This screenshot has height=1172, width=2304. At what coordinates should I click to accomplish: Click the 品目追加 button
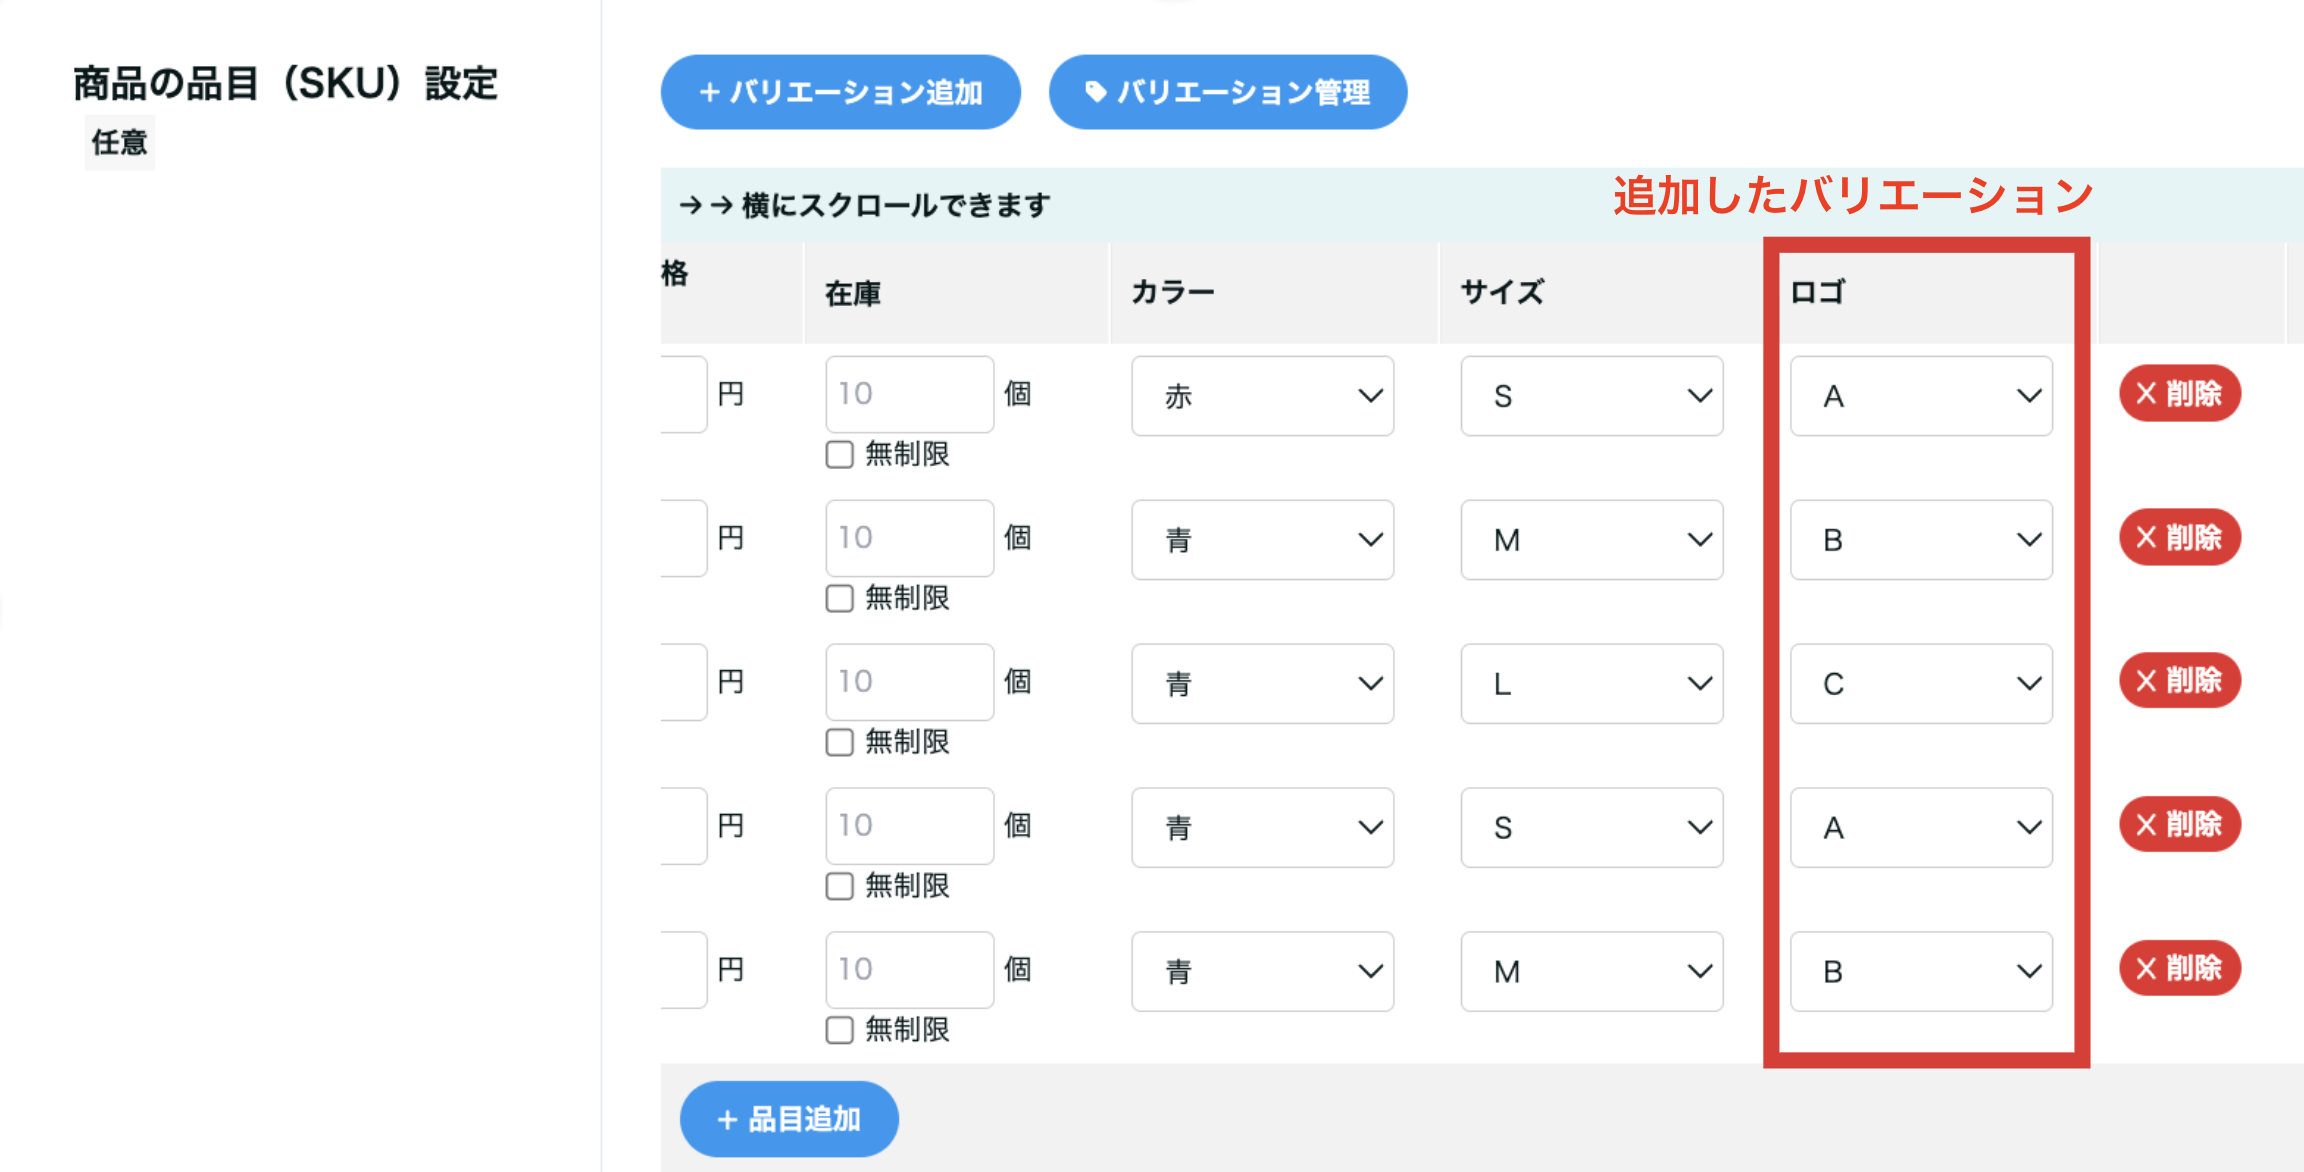tap(789, 1119)
